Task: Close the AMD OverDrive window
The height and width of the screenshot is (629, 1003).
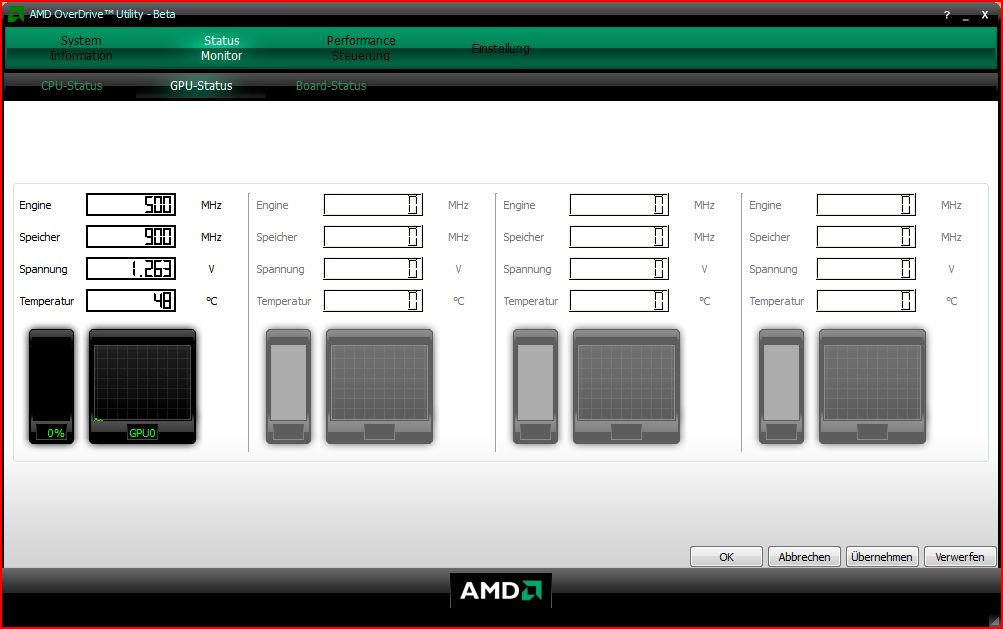Action: click(x=985, y=15)
